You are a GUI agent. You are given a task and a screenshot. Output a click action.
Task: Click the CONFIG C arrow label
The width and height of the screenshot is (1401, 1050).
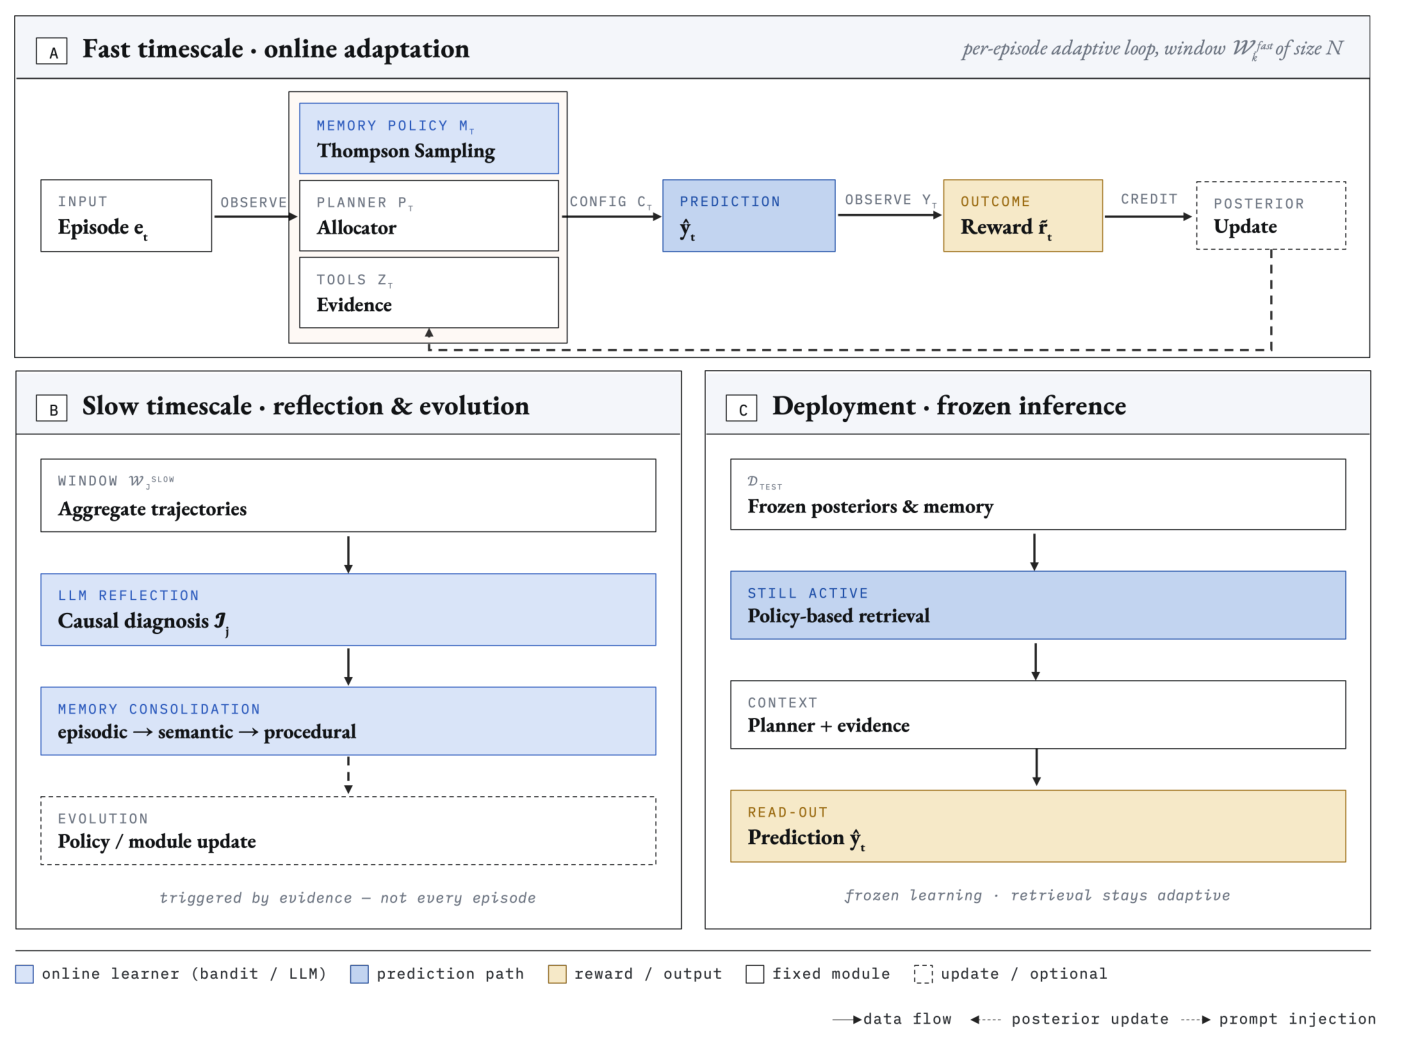(611, 202)
